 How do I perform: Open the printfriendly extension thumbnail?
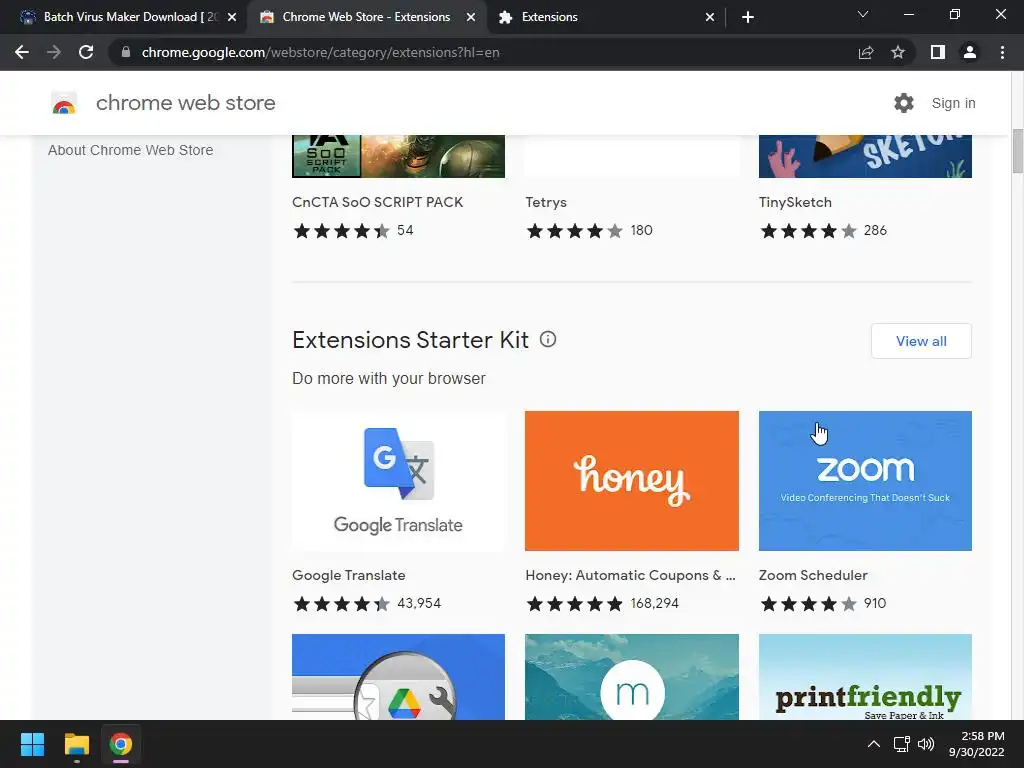click(x=865, y=677)
